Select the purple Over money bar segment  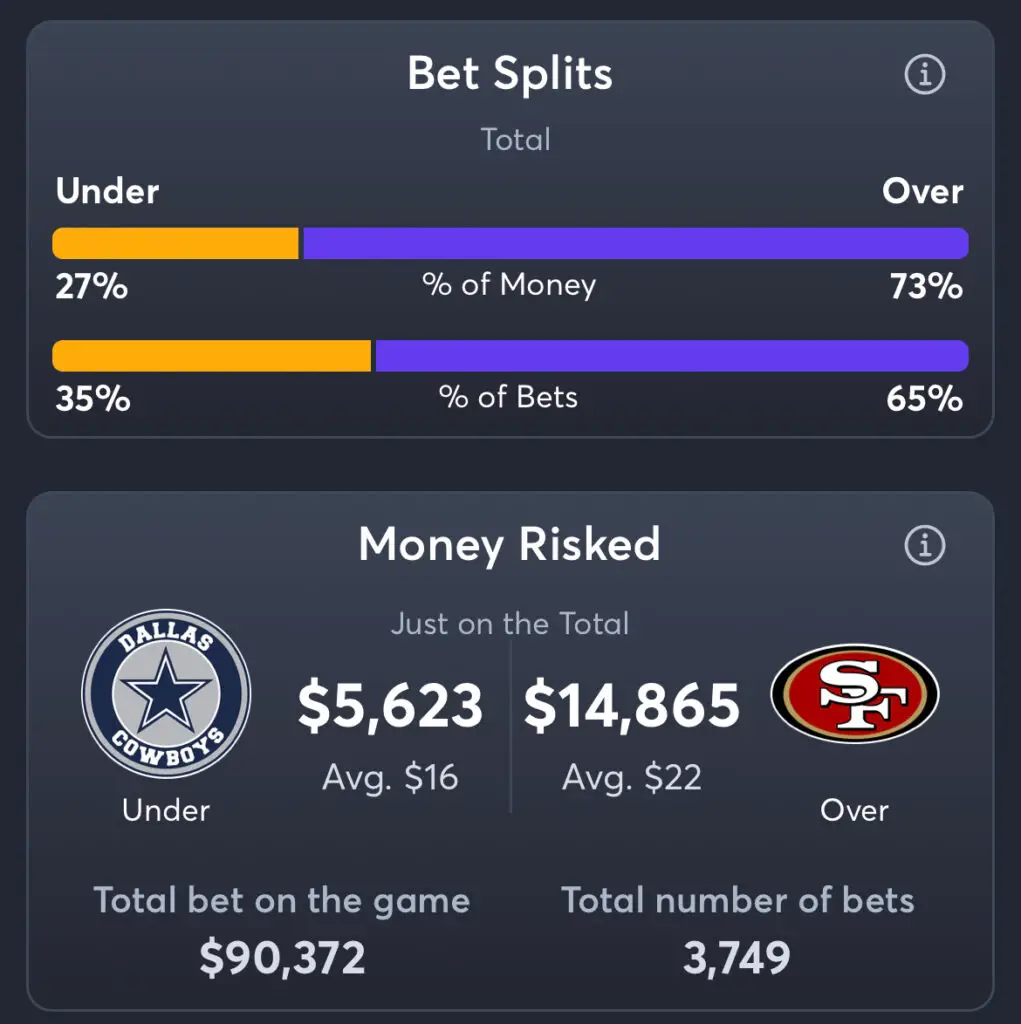tap(636, 243)
